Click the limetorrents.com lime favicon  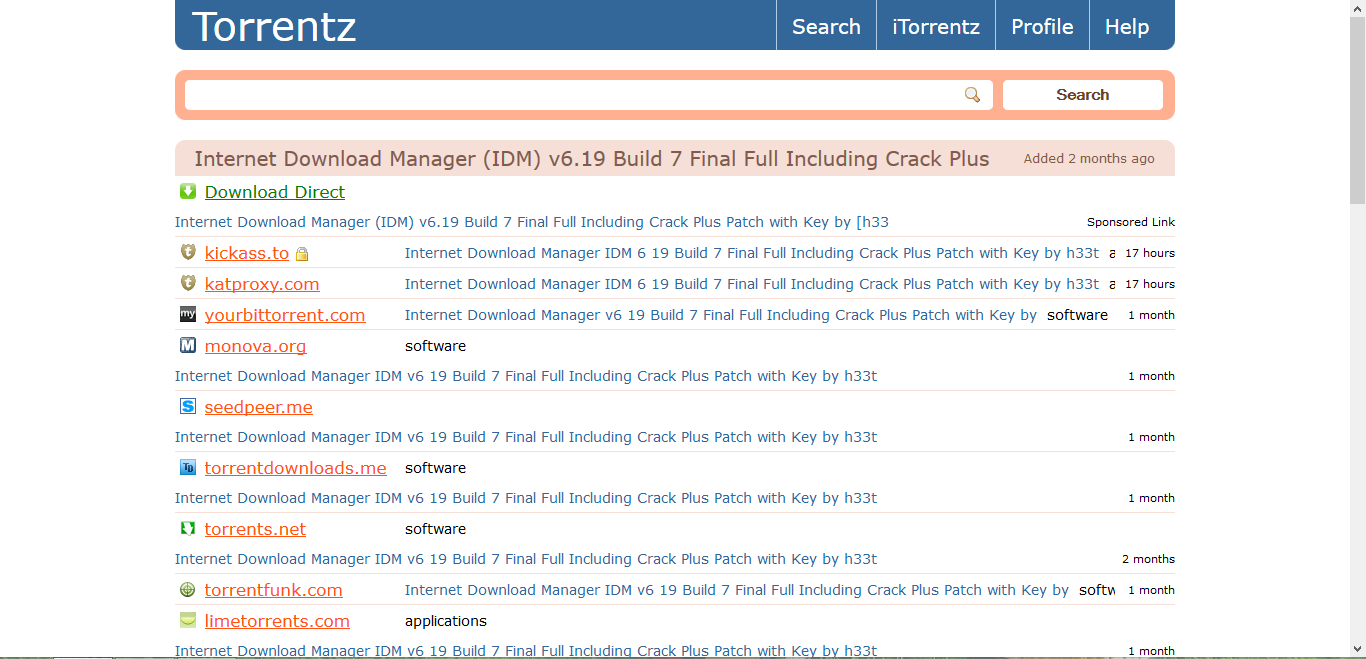coord(188,620)
